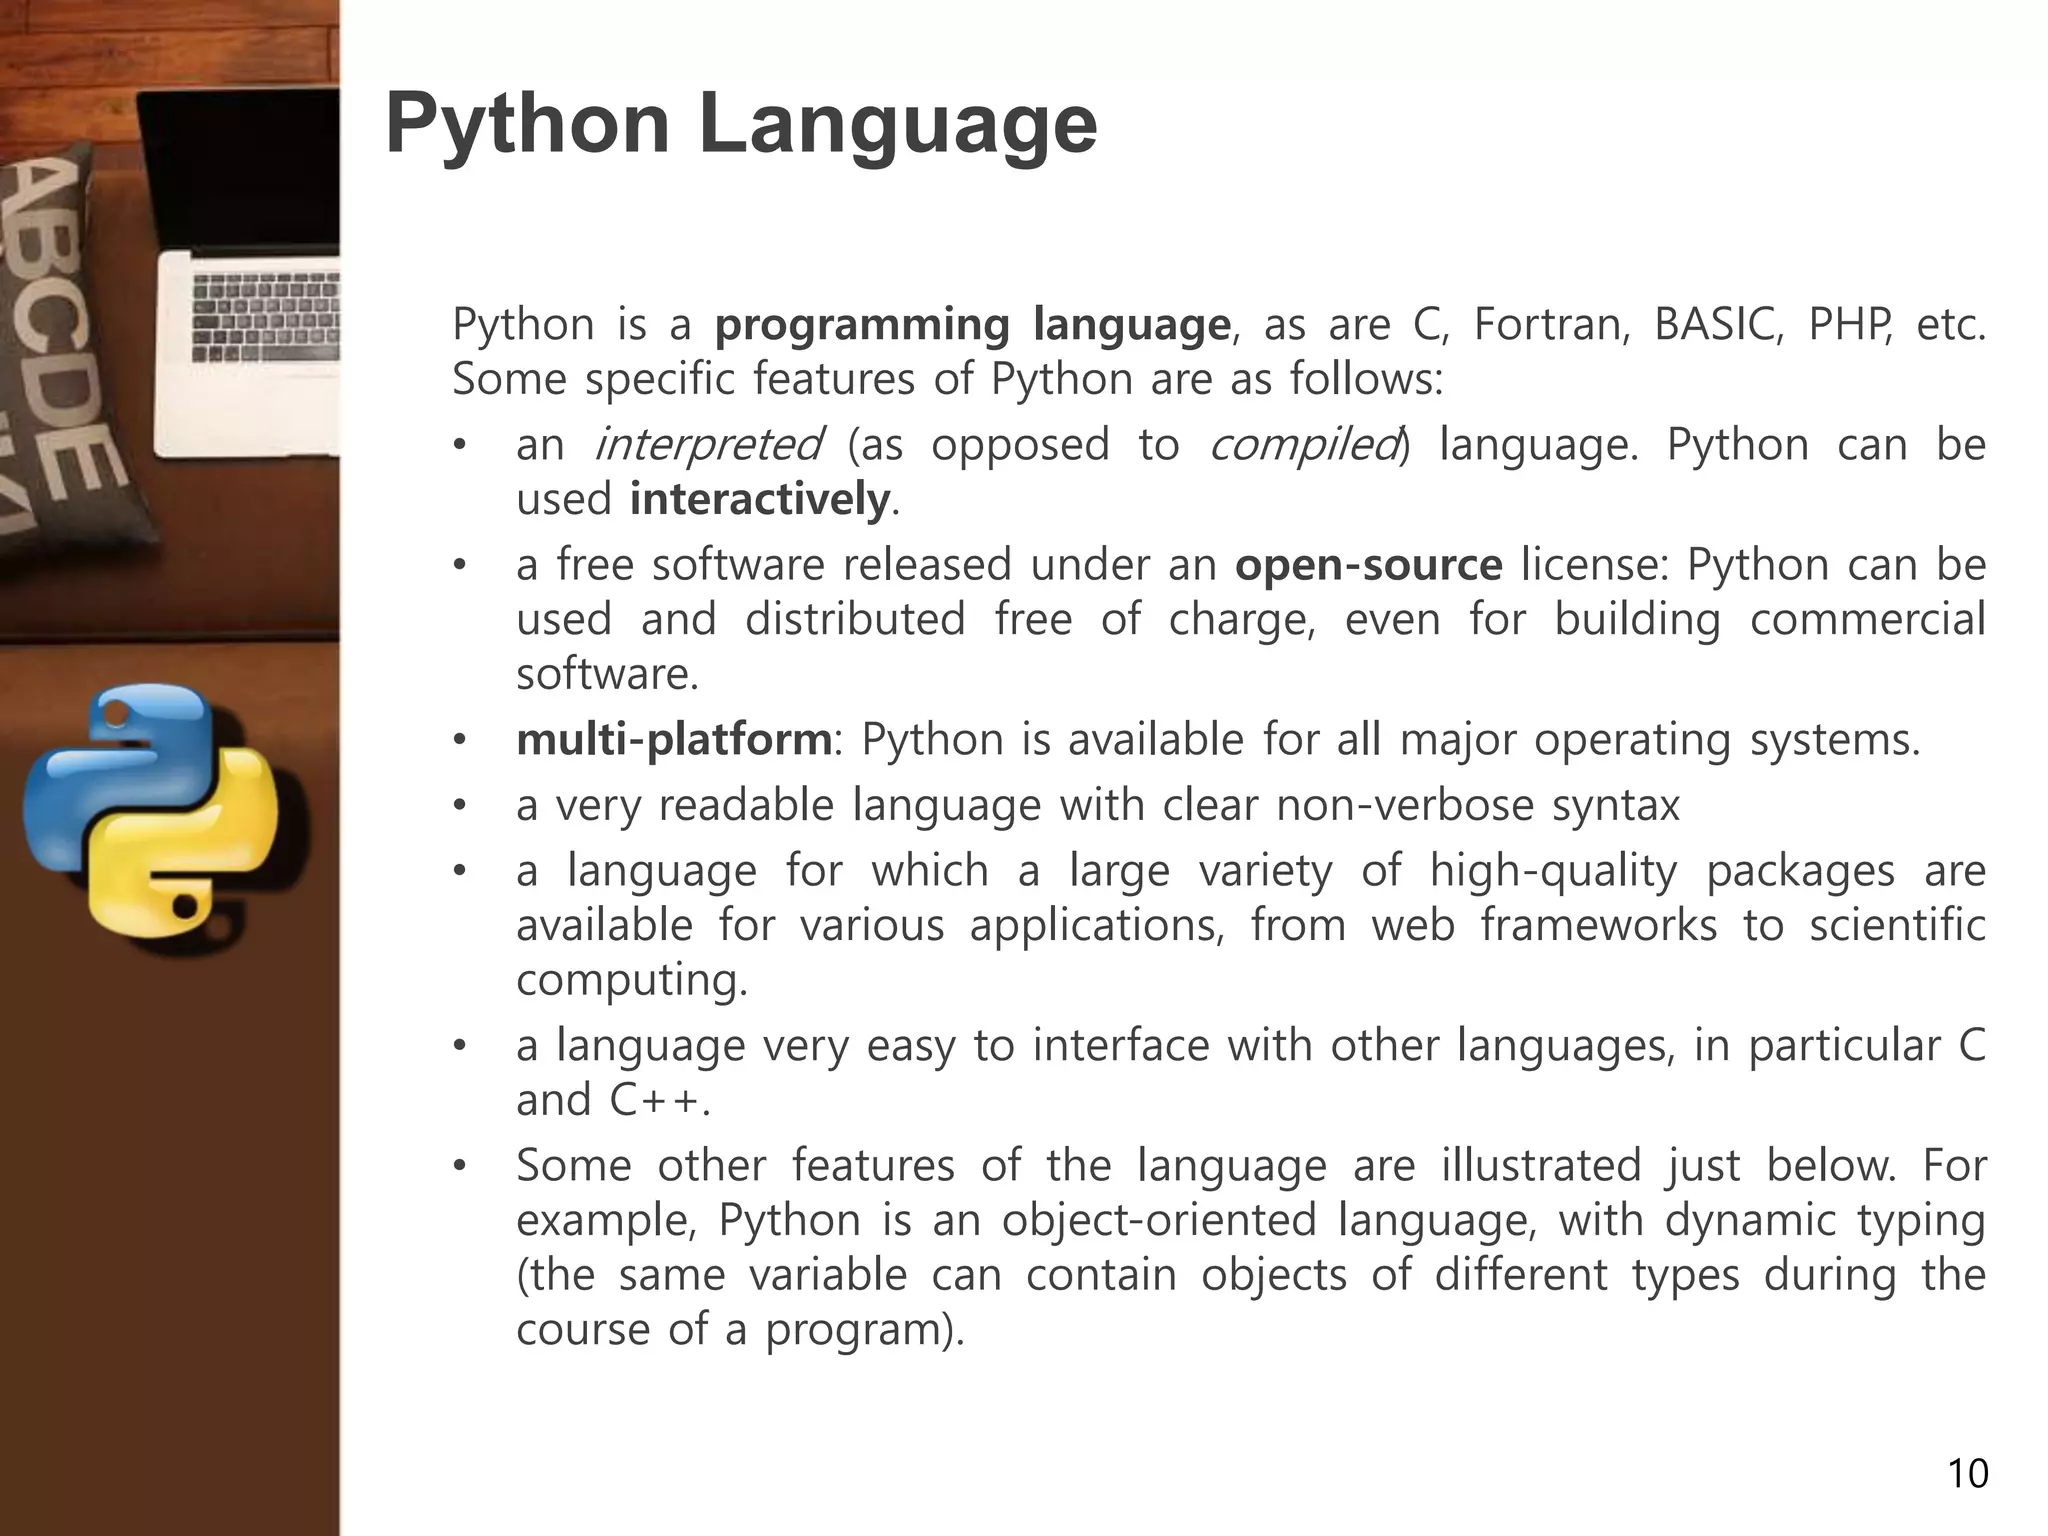Click bullet before 'a very readable language'
The width and height of the screenshot is (2048, 1536).
click(x=459, y=806)
